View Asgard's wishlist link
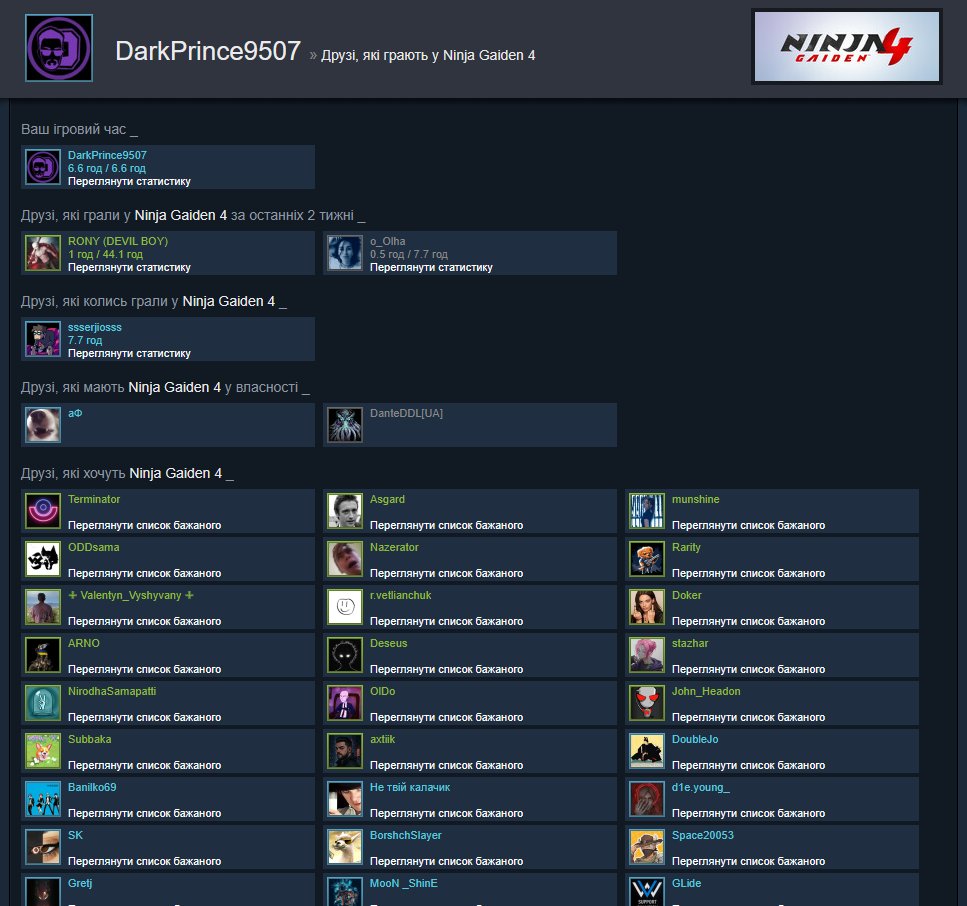 (446, 525)
